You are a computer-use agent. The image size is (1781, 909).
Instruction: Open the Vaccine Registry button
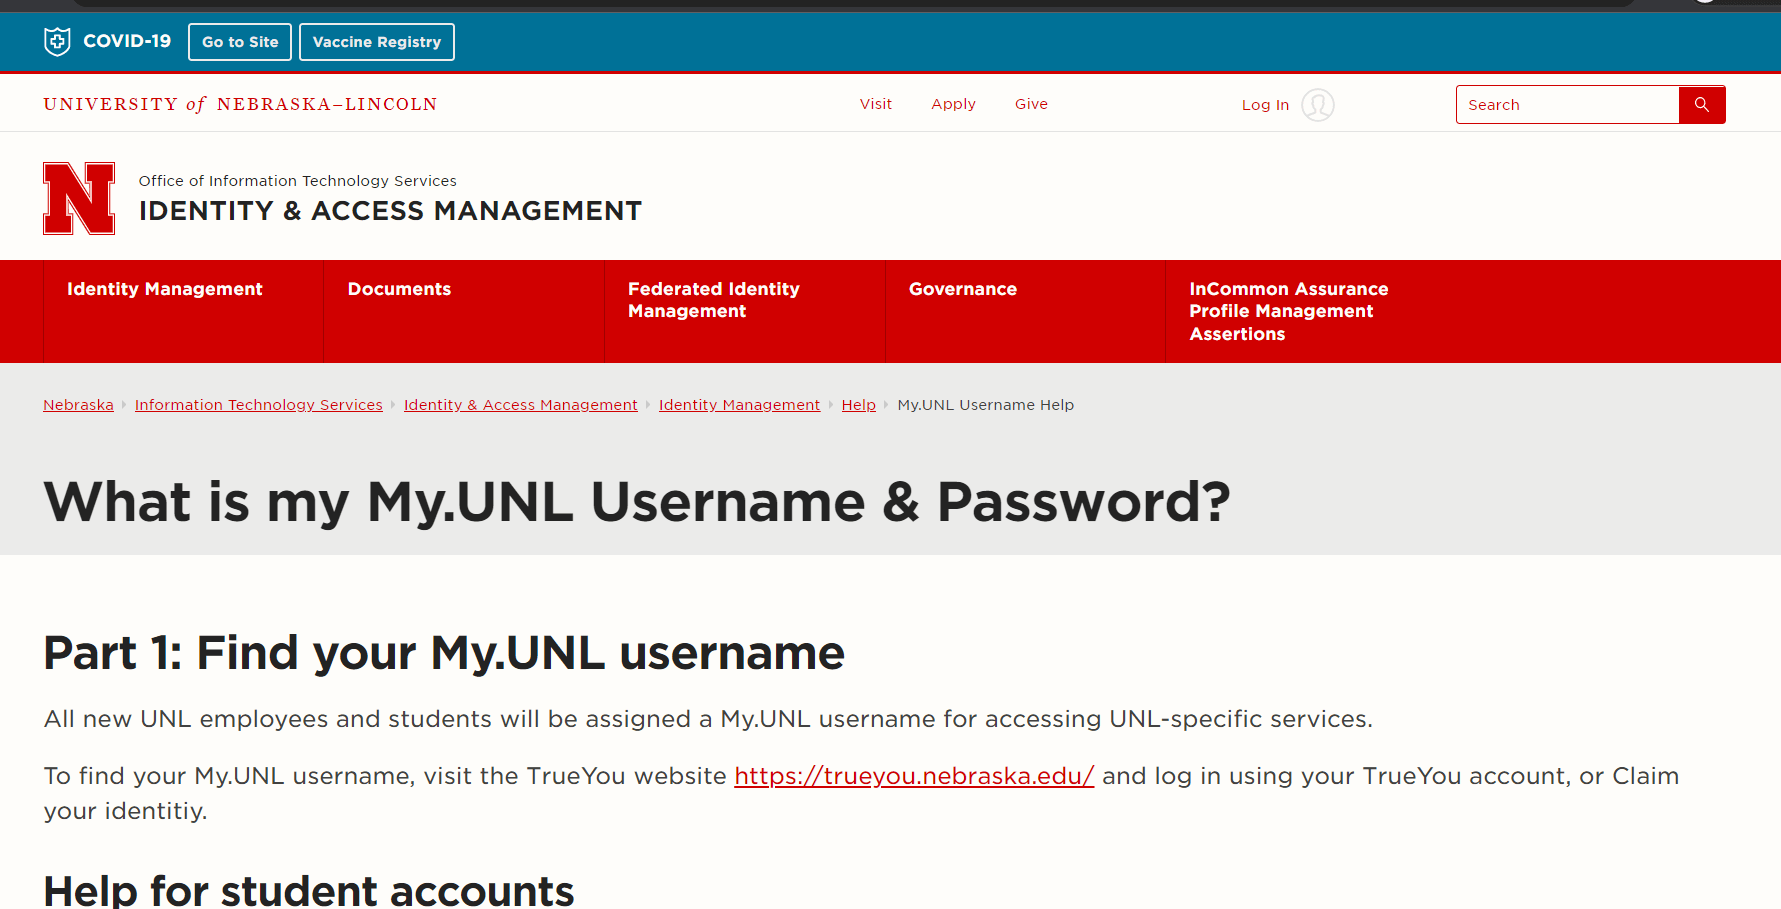tap(377, 42)
